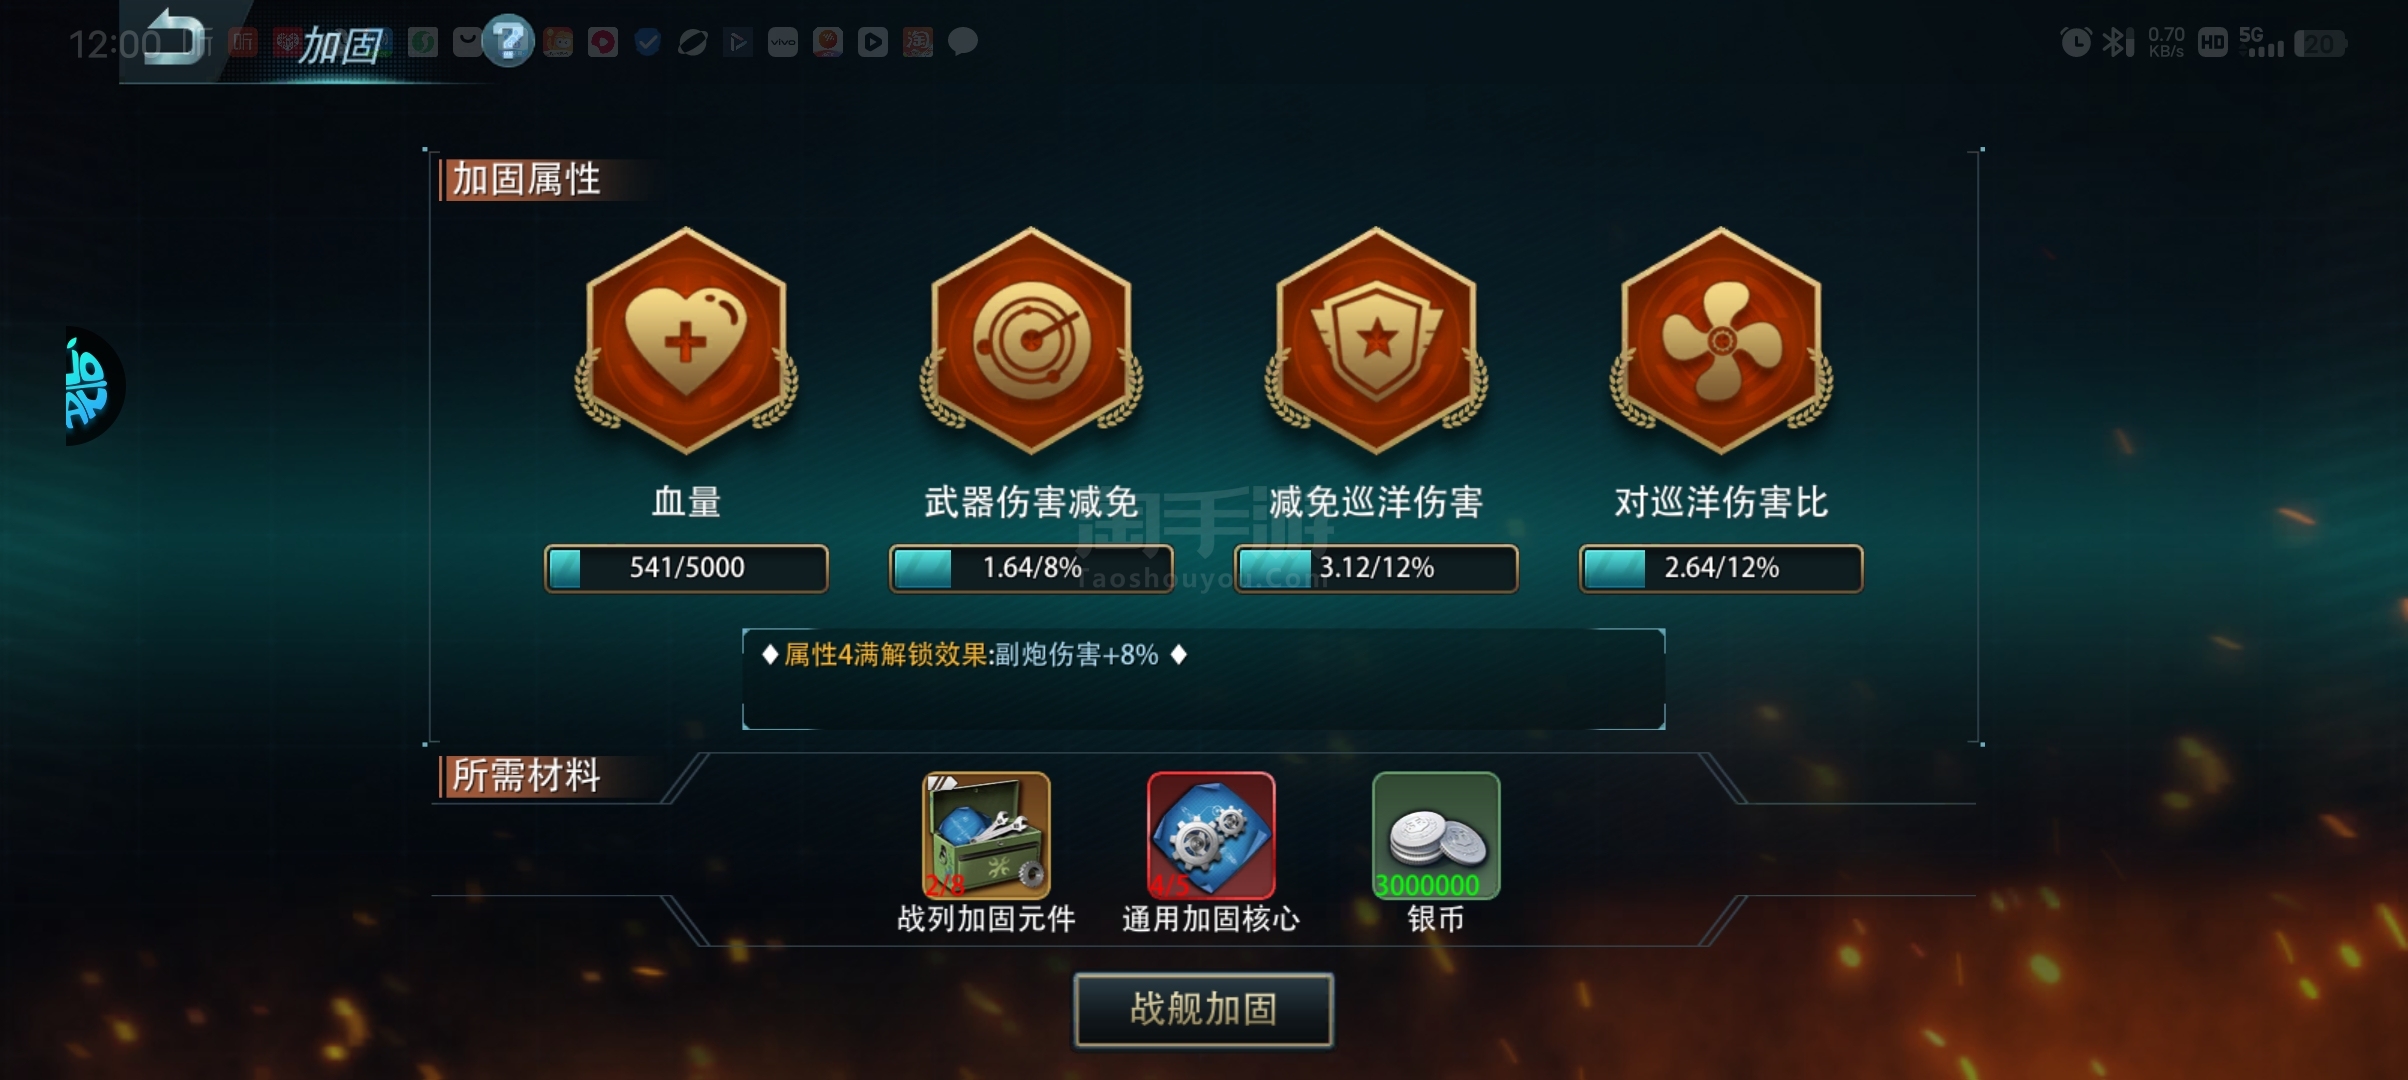Image resolution: width=2408 pixels, height=1080 pixels.
Task: Select the 武器伤害减免 radar hexagon icon
Action: [1031, 341]
